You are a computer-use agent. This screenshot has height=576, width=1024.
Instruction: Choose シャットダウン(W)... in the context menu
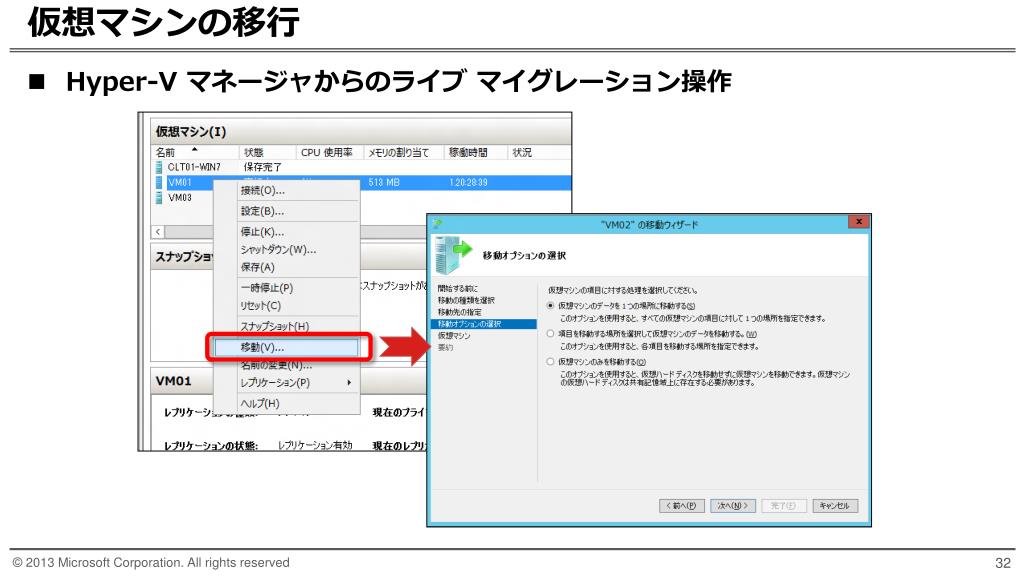[287, 249]
